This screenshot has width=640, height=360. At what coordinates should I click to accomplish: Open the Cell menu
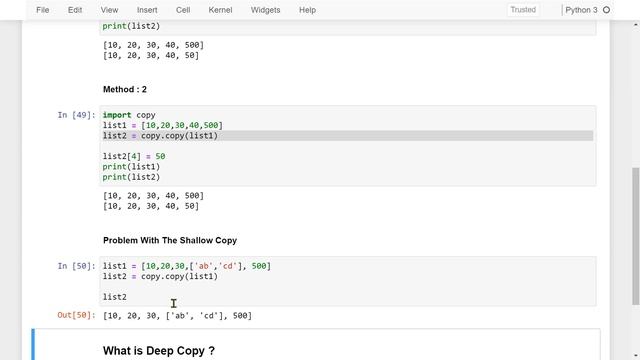(183, 10)
